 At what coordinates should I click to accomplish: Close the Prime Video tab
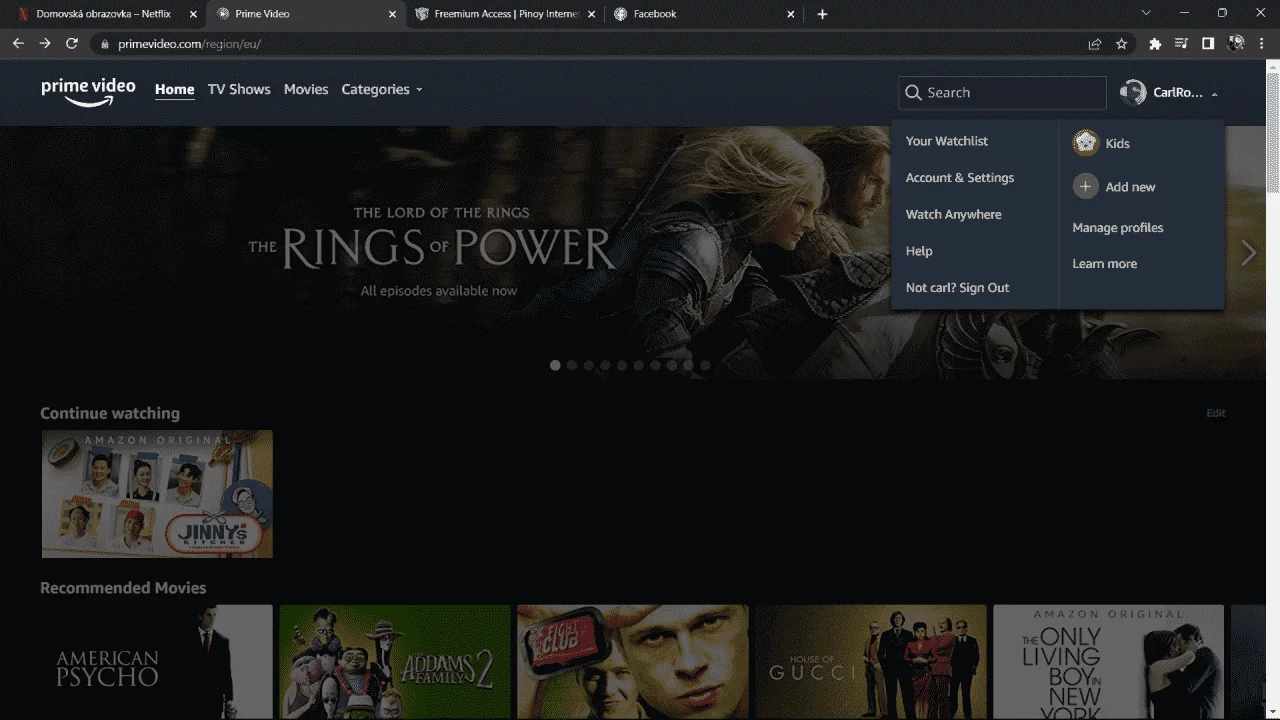392,14
